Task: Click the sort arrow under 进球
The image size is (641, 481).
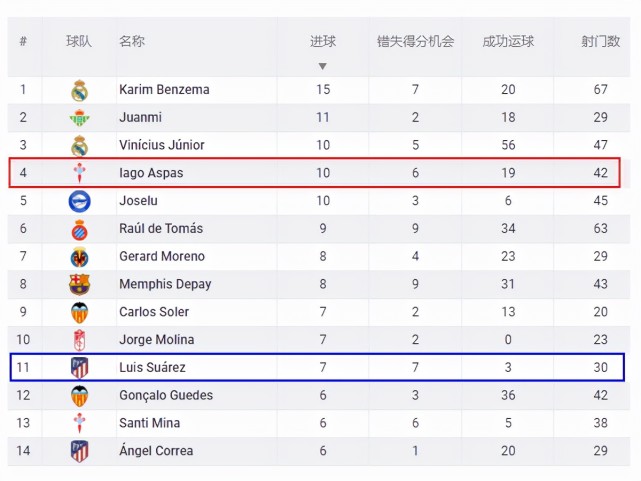Action: 322,67
